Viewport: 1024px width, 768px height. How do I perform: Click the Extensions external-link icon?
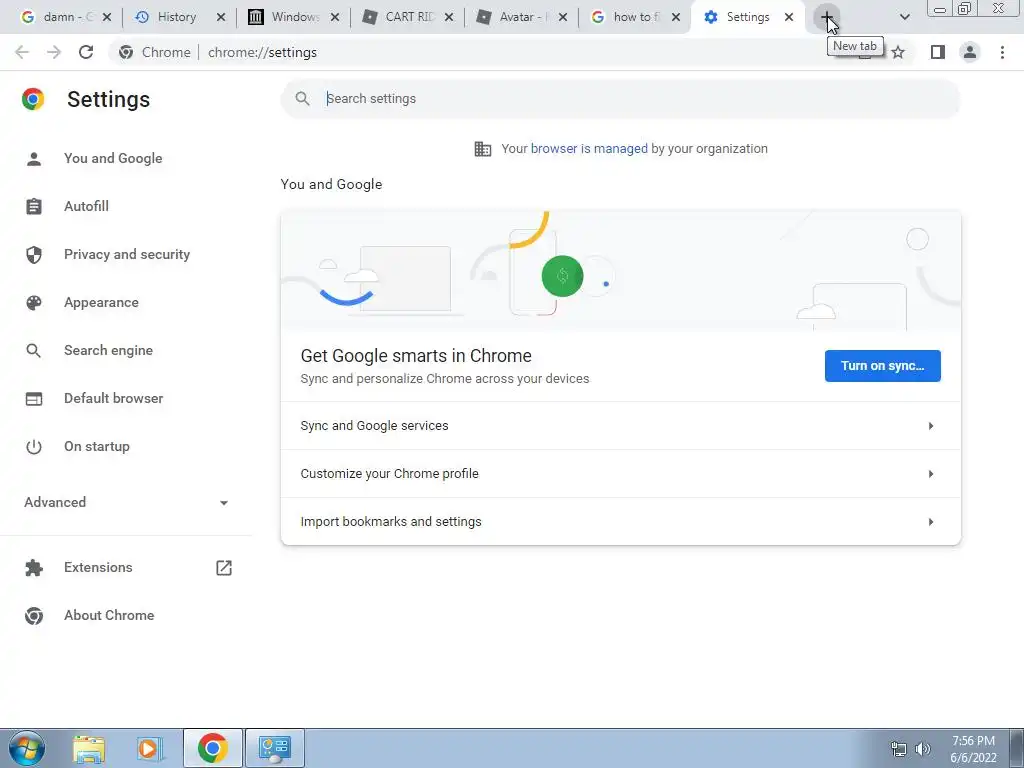point(224,568)
